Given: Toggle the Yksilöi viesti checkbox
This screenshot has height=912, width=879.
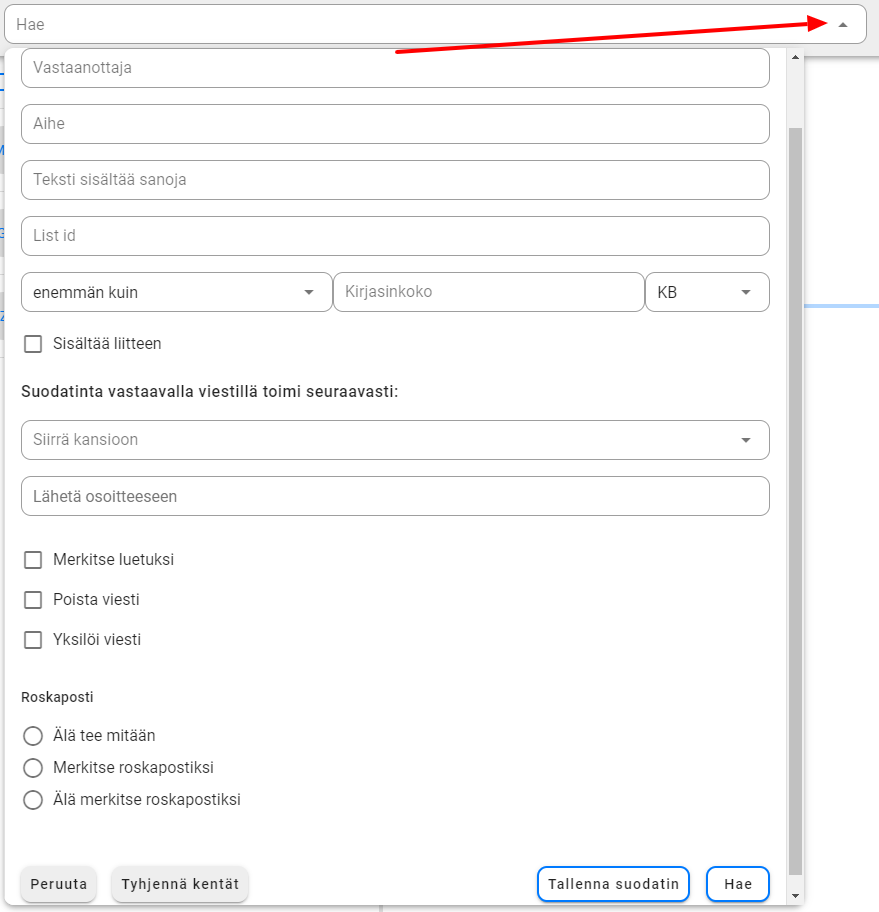Looking at the screenshot, I should point(33,640).
